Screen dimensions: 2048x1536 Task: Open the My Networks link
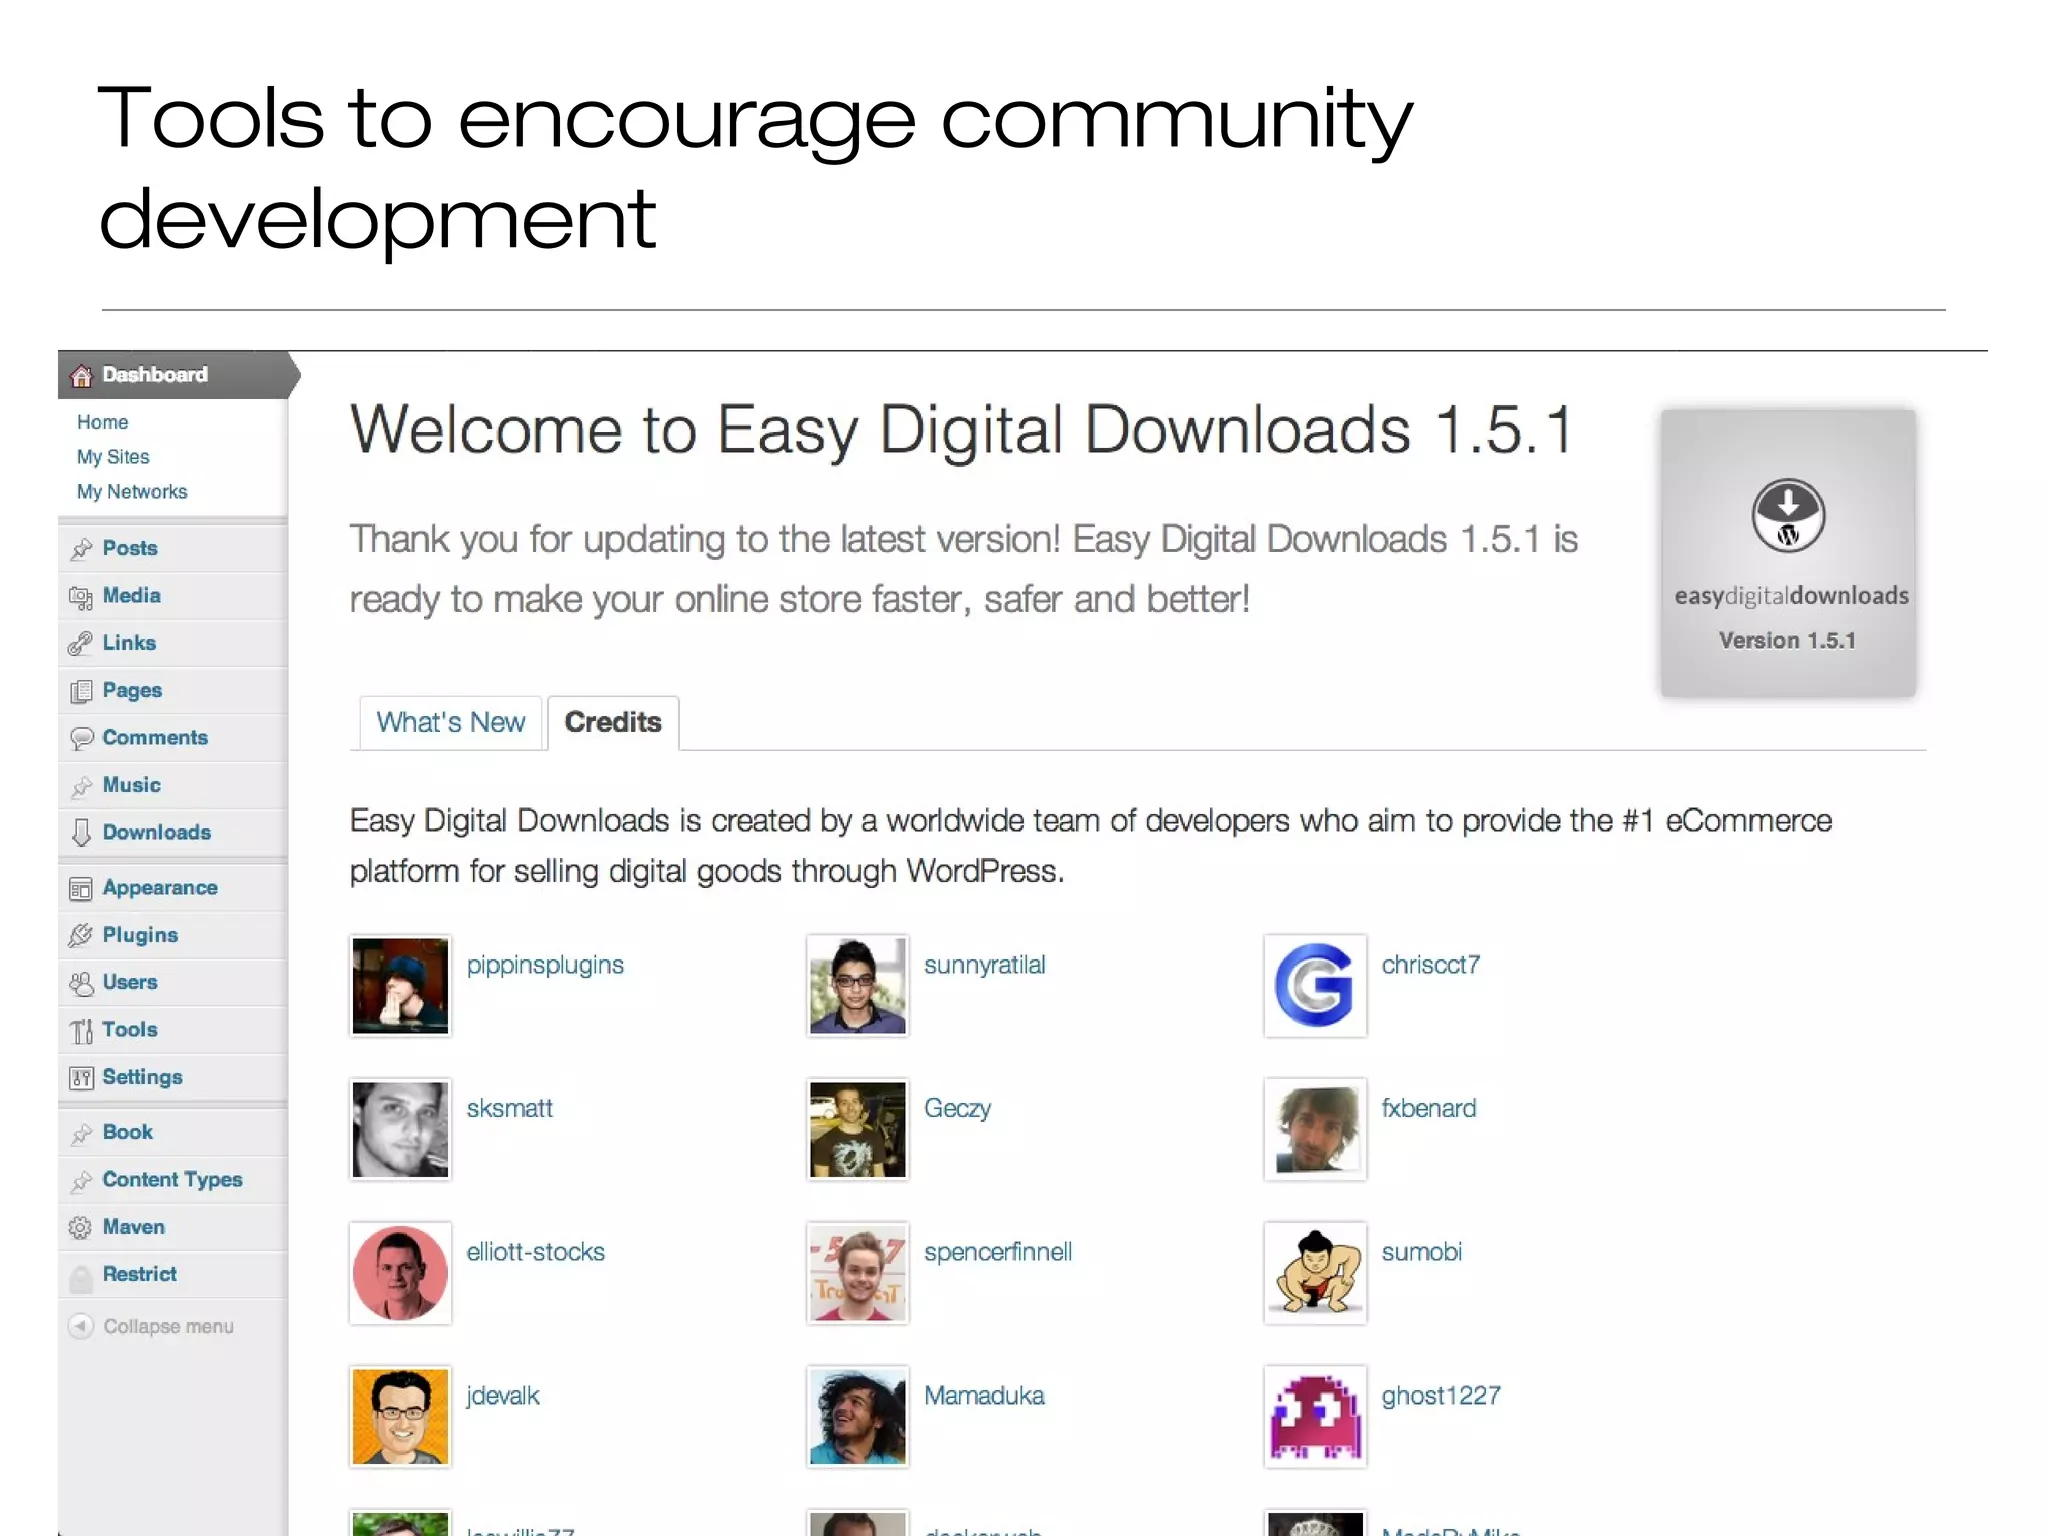[x=132, y=492]
